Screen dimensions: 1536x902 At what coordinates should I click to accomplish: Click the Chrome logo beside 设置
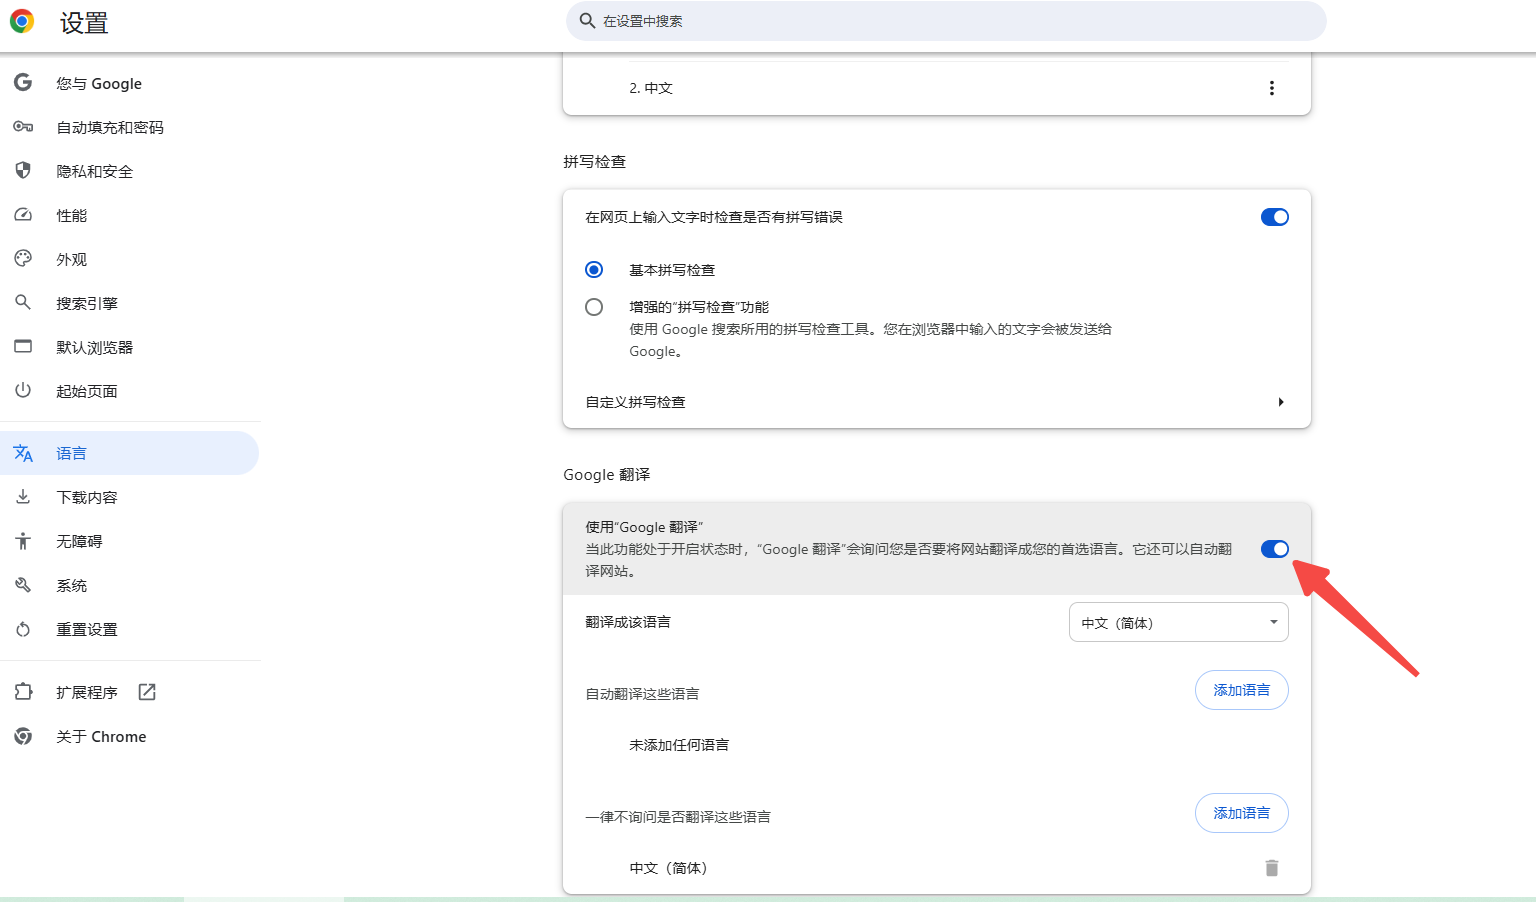point(22,21)
